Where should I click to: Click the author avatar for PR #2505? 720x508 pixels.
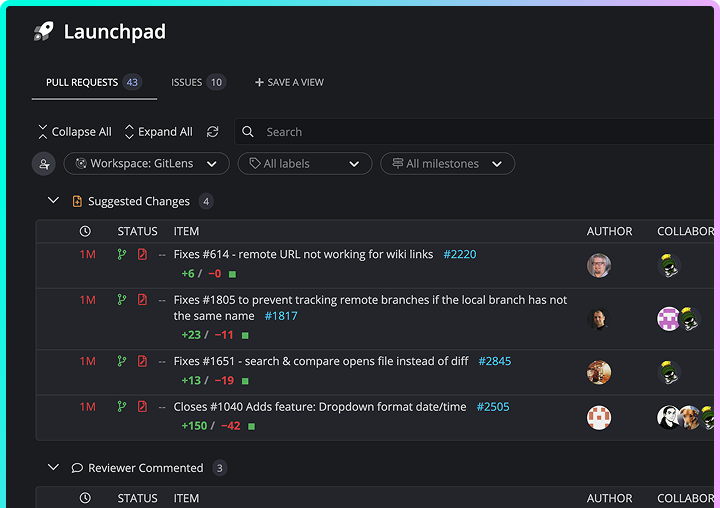click(598, 418)
